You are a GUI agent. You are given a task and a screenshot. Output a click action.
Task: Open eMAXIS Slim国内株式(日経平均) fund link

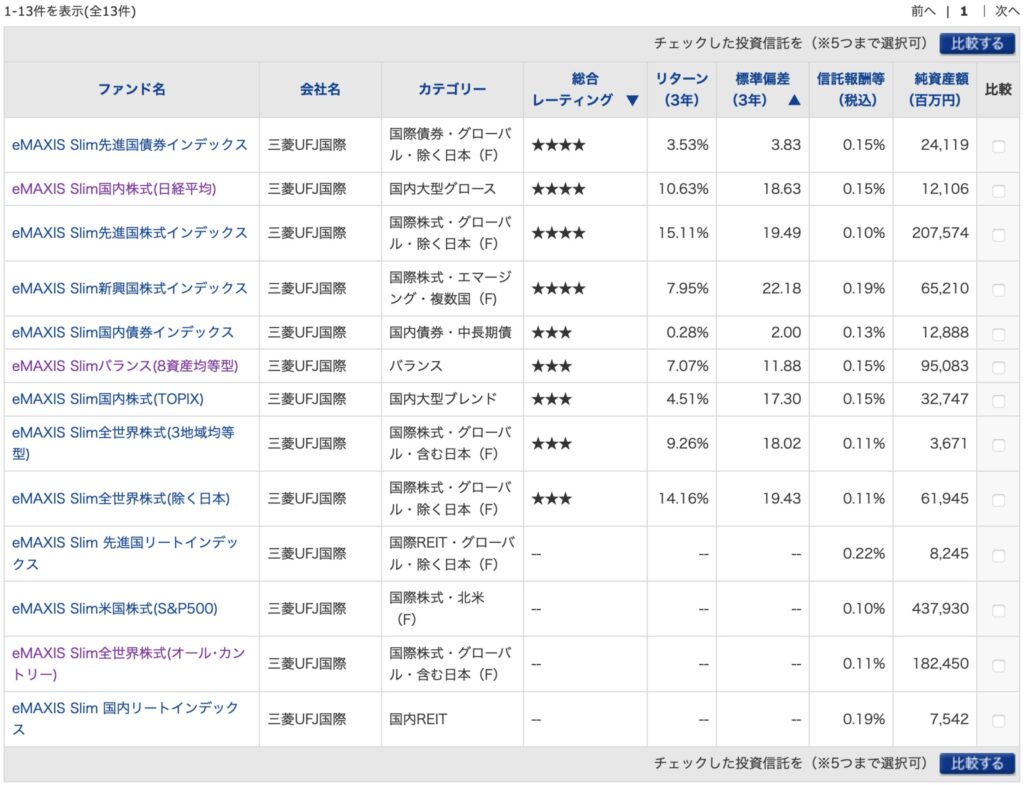pos(114,189)
